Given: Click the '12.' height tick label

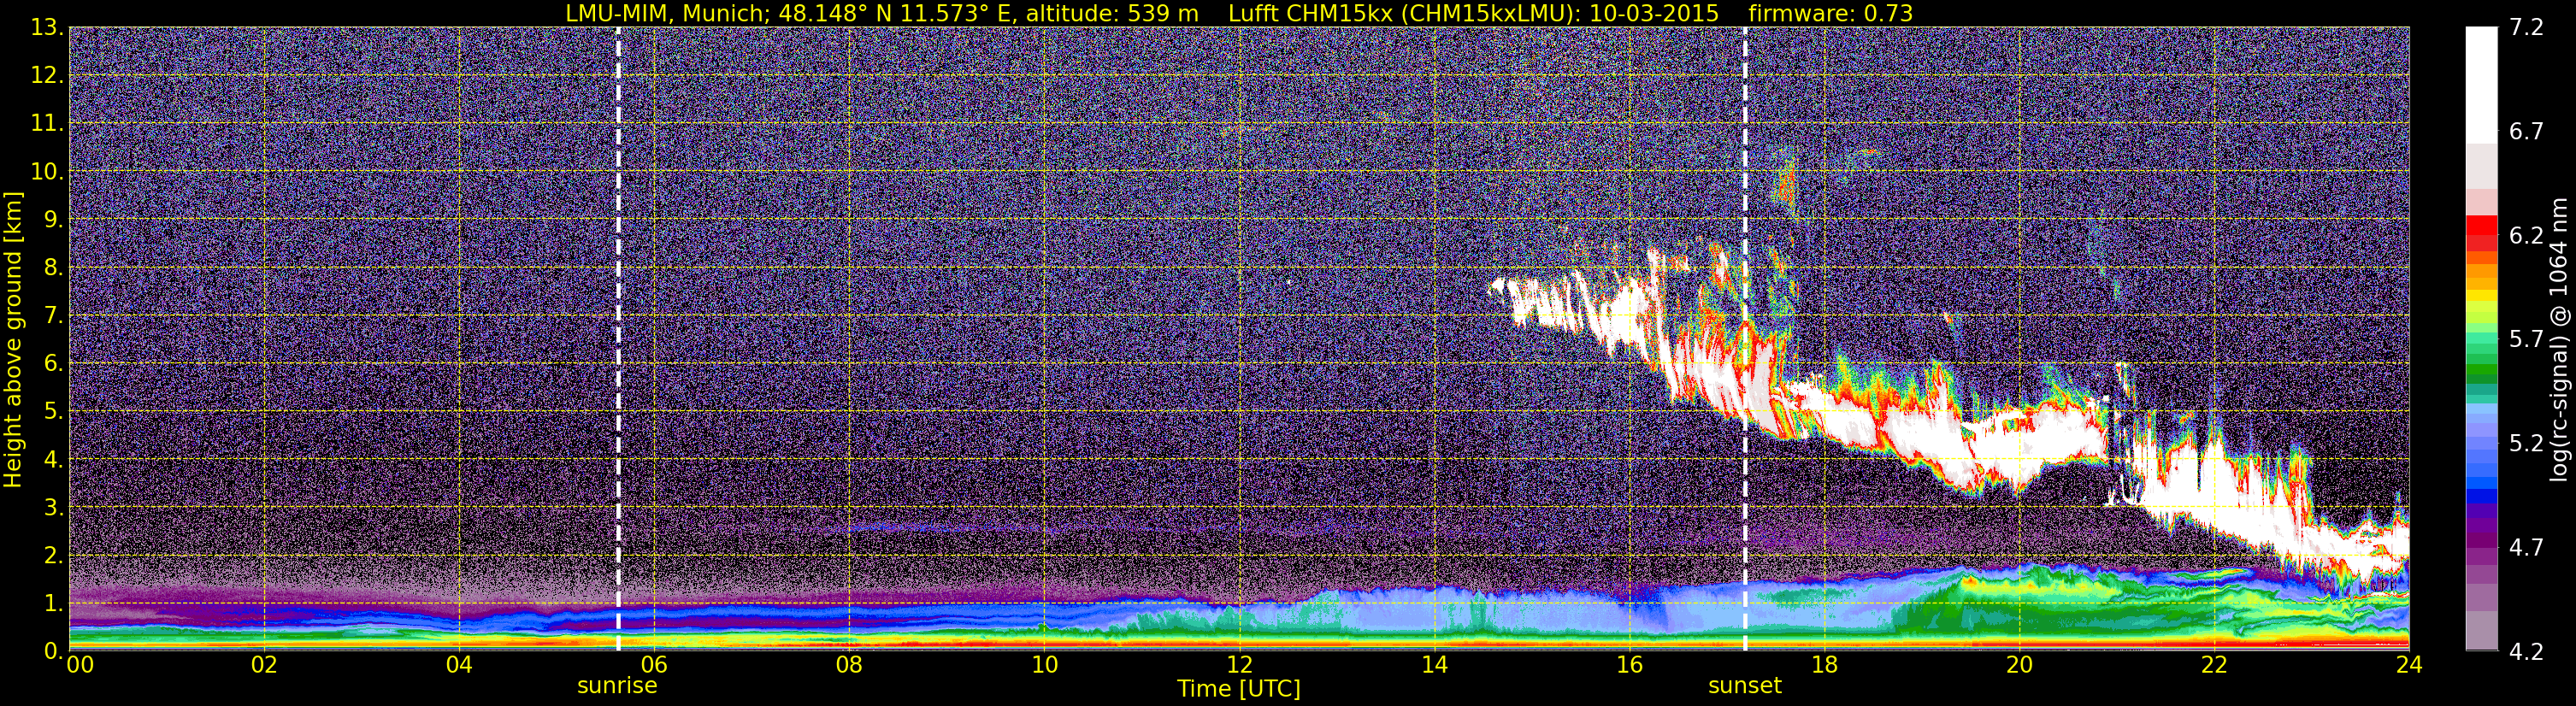Looking at the screenshot, I should 48,76.
